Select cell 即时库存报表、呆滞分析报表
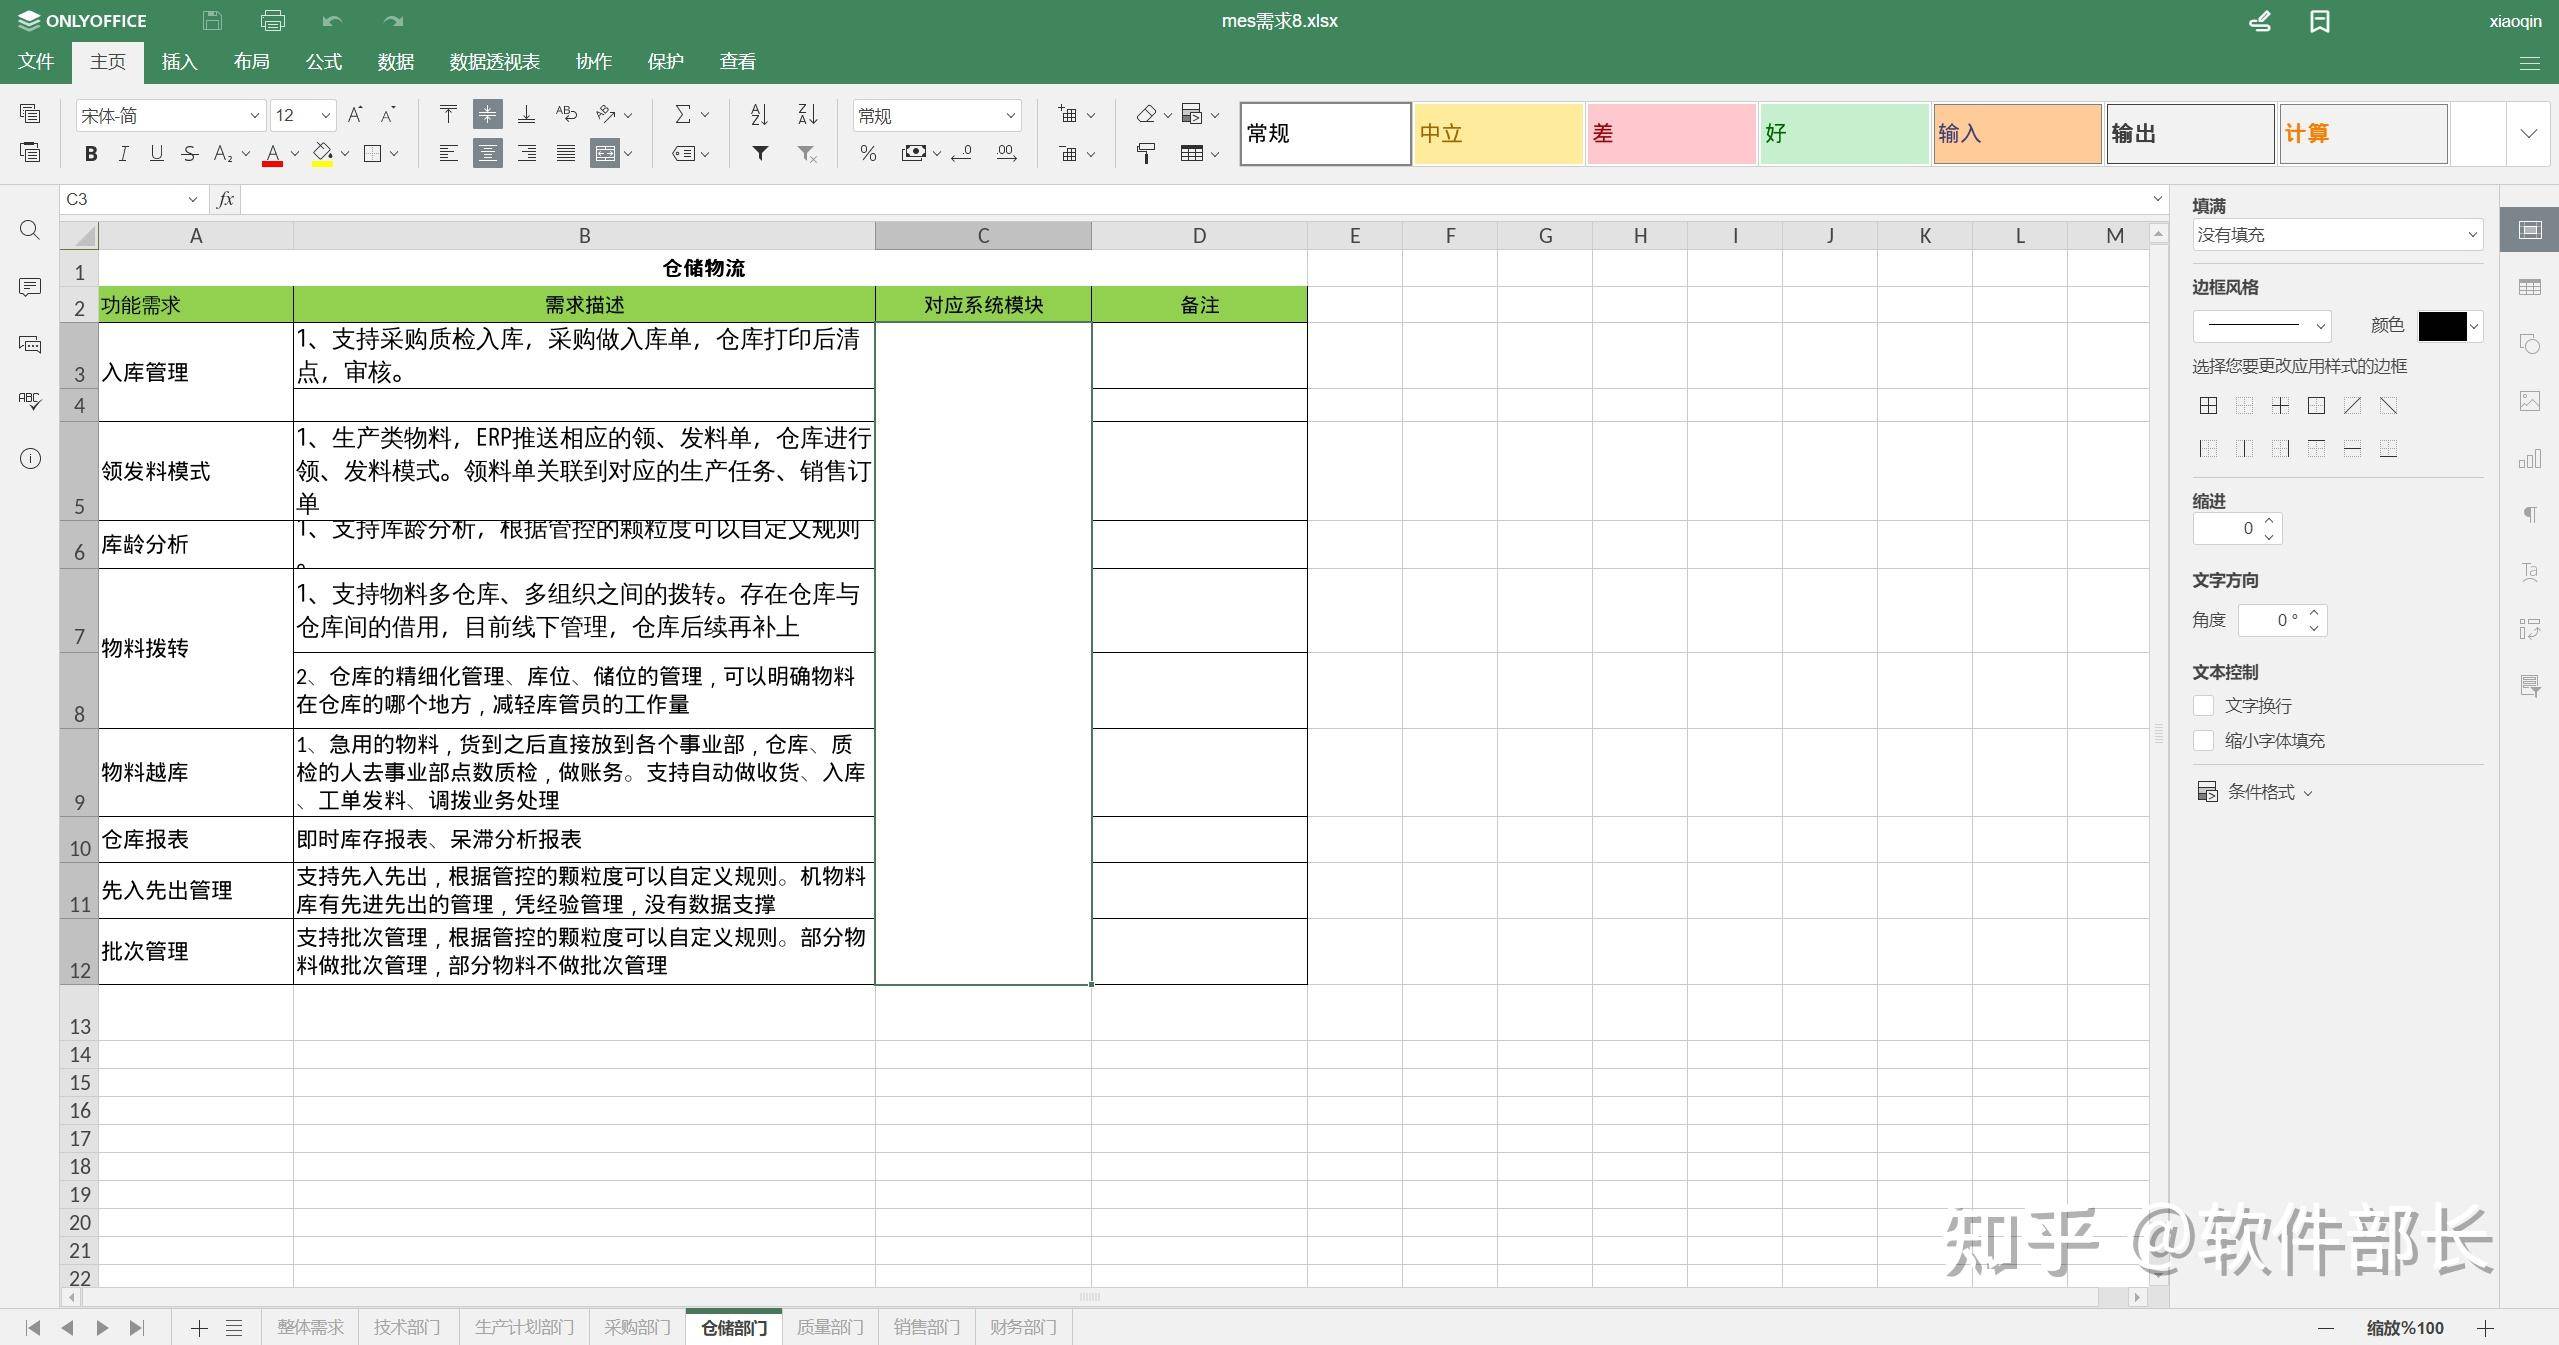This screenshot has width=2559, height=1345. click(584, 839)
